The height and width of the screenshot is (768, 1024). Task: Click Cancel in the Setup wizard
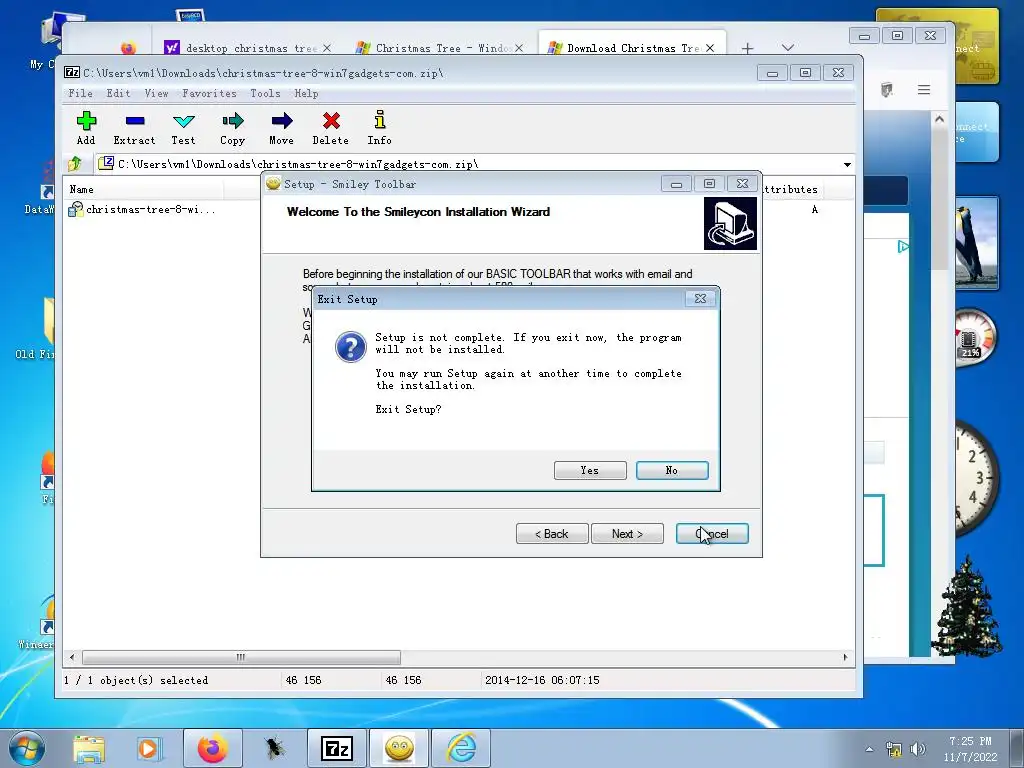(x=712, y=534)
